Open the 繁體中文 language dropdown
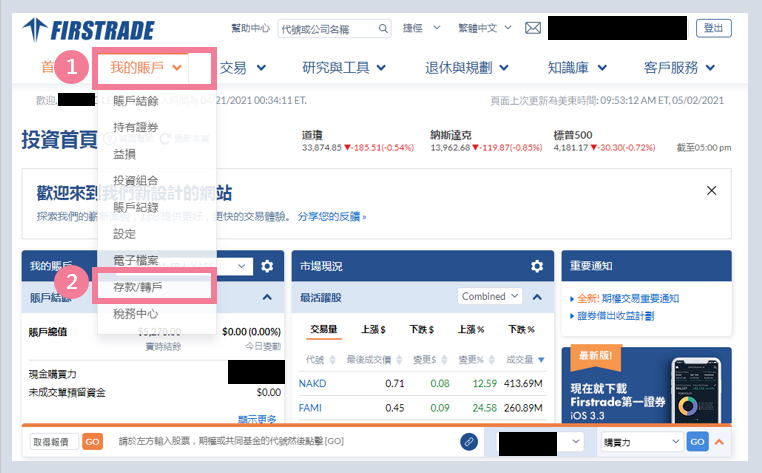This screenshot has width=762, height=473. [485, 28]
